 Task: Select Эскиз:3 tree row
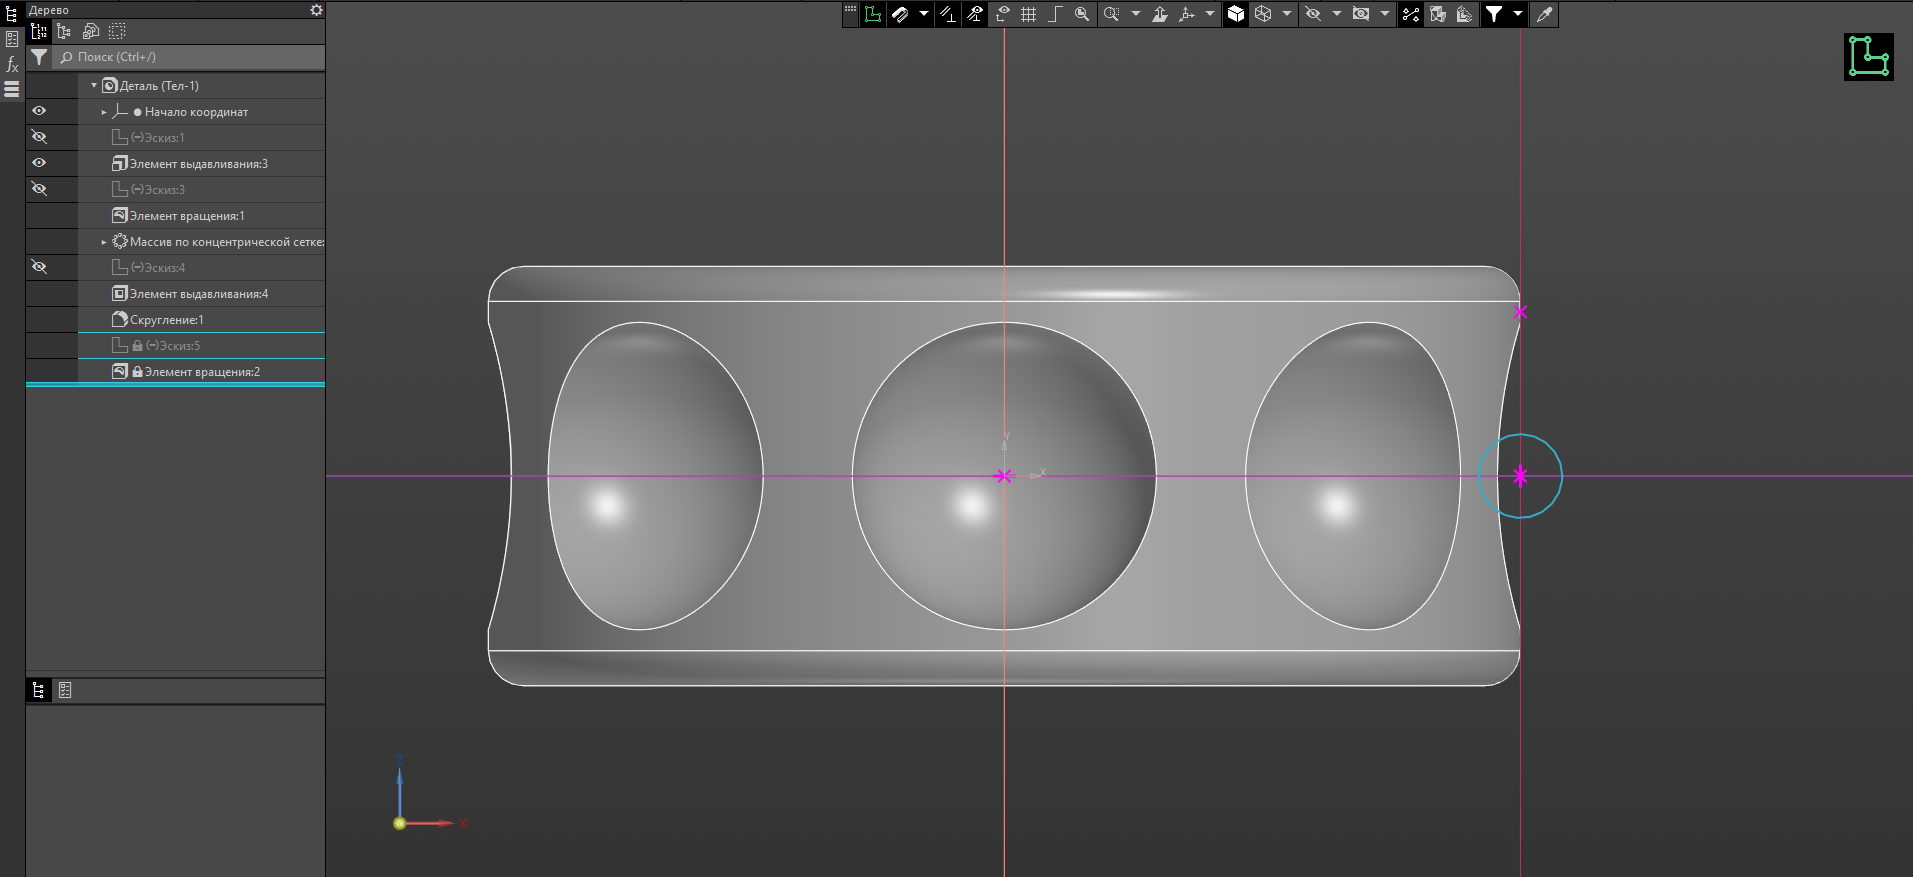point(201,190)
